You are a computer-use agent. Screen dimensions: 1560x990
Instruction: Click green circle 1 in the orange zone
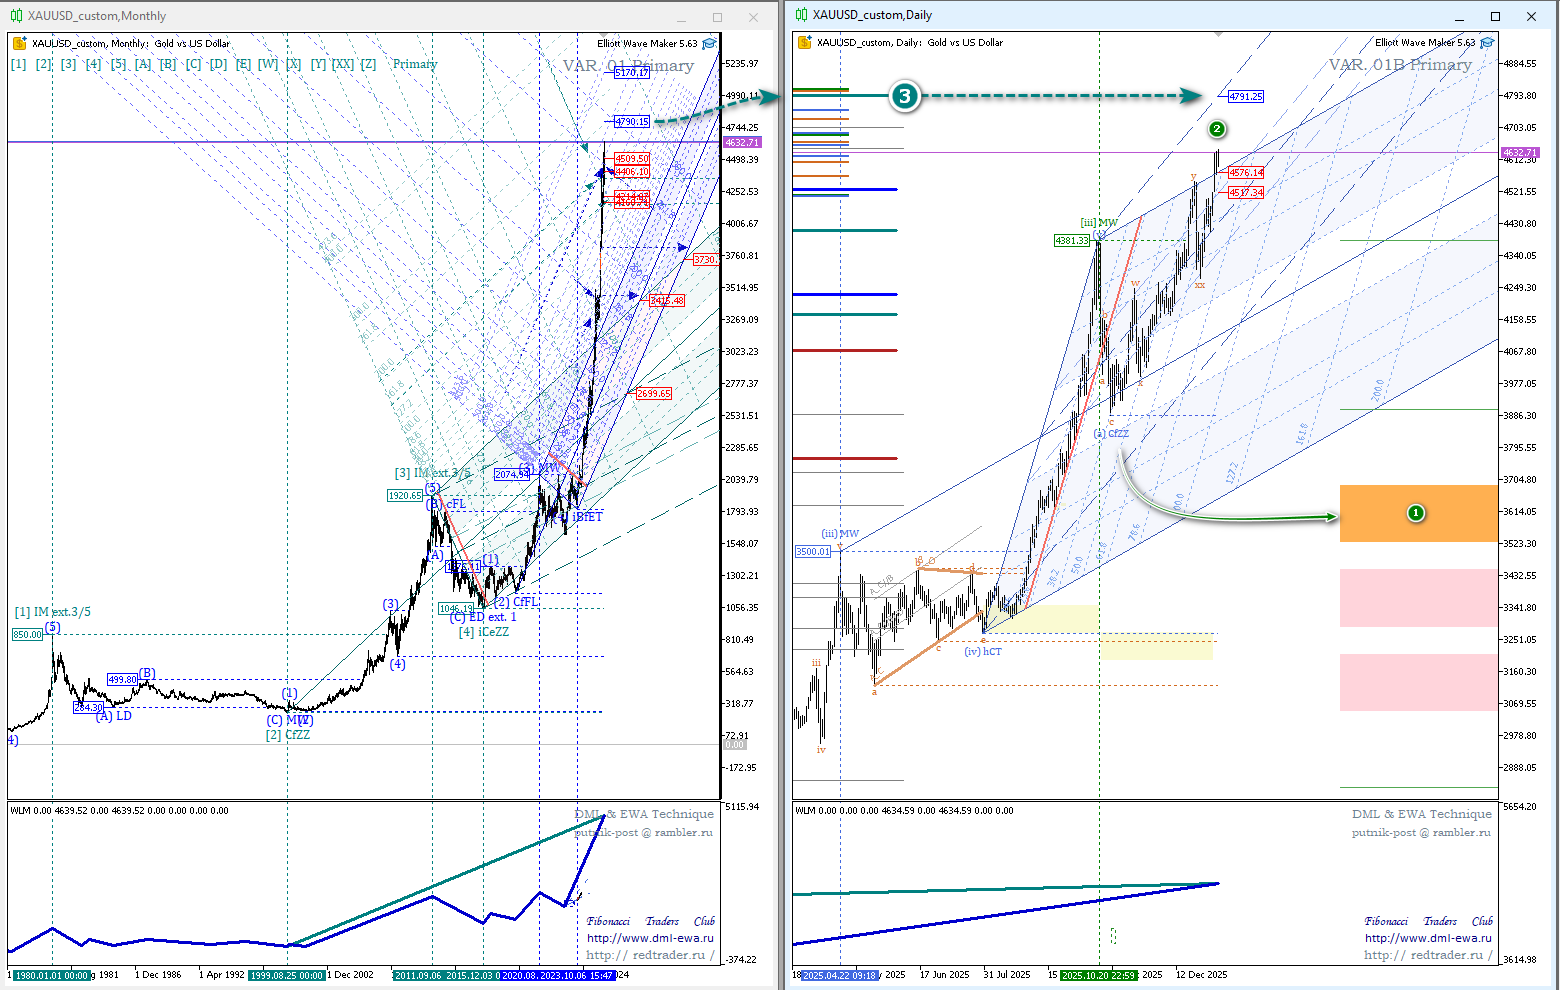[x=1415, y=513]
